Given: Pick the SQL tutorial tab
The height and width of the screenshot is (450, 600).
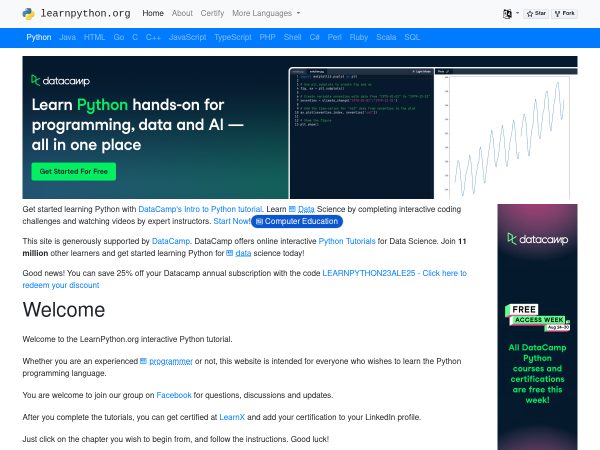Looking at the screenshot, I should click(412, 38).
